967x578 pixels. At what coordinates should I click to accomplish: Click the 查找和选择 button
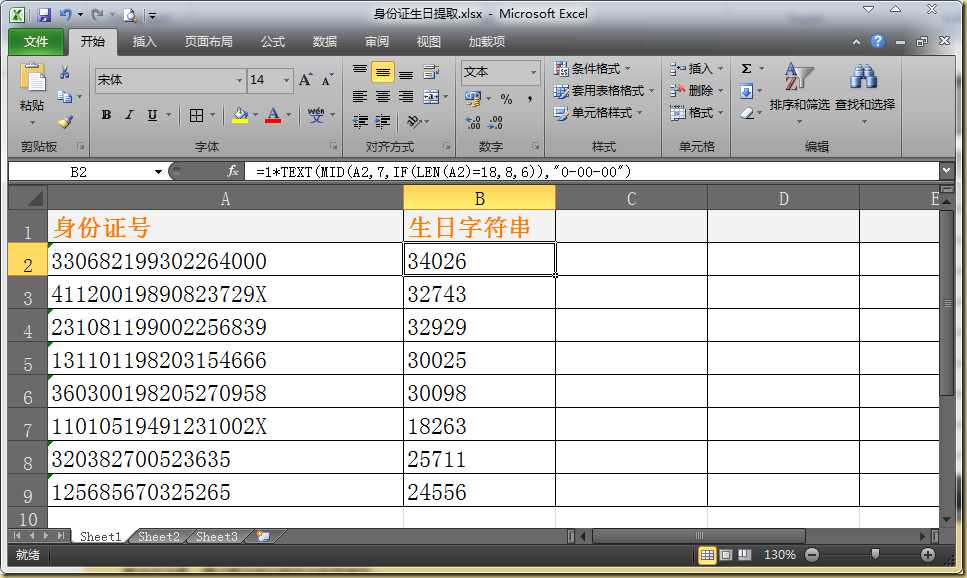(865, 93)
